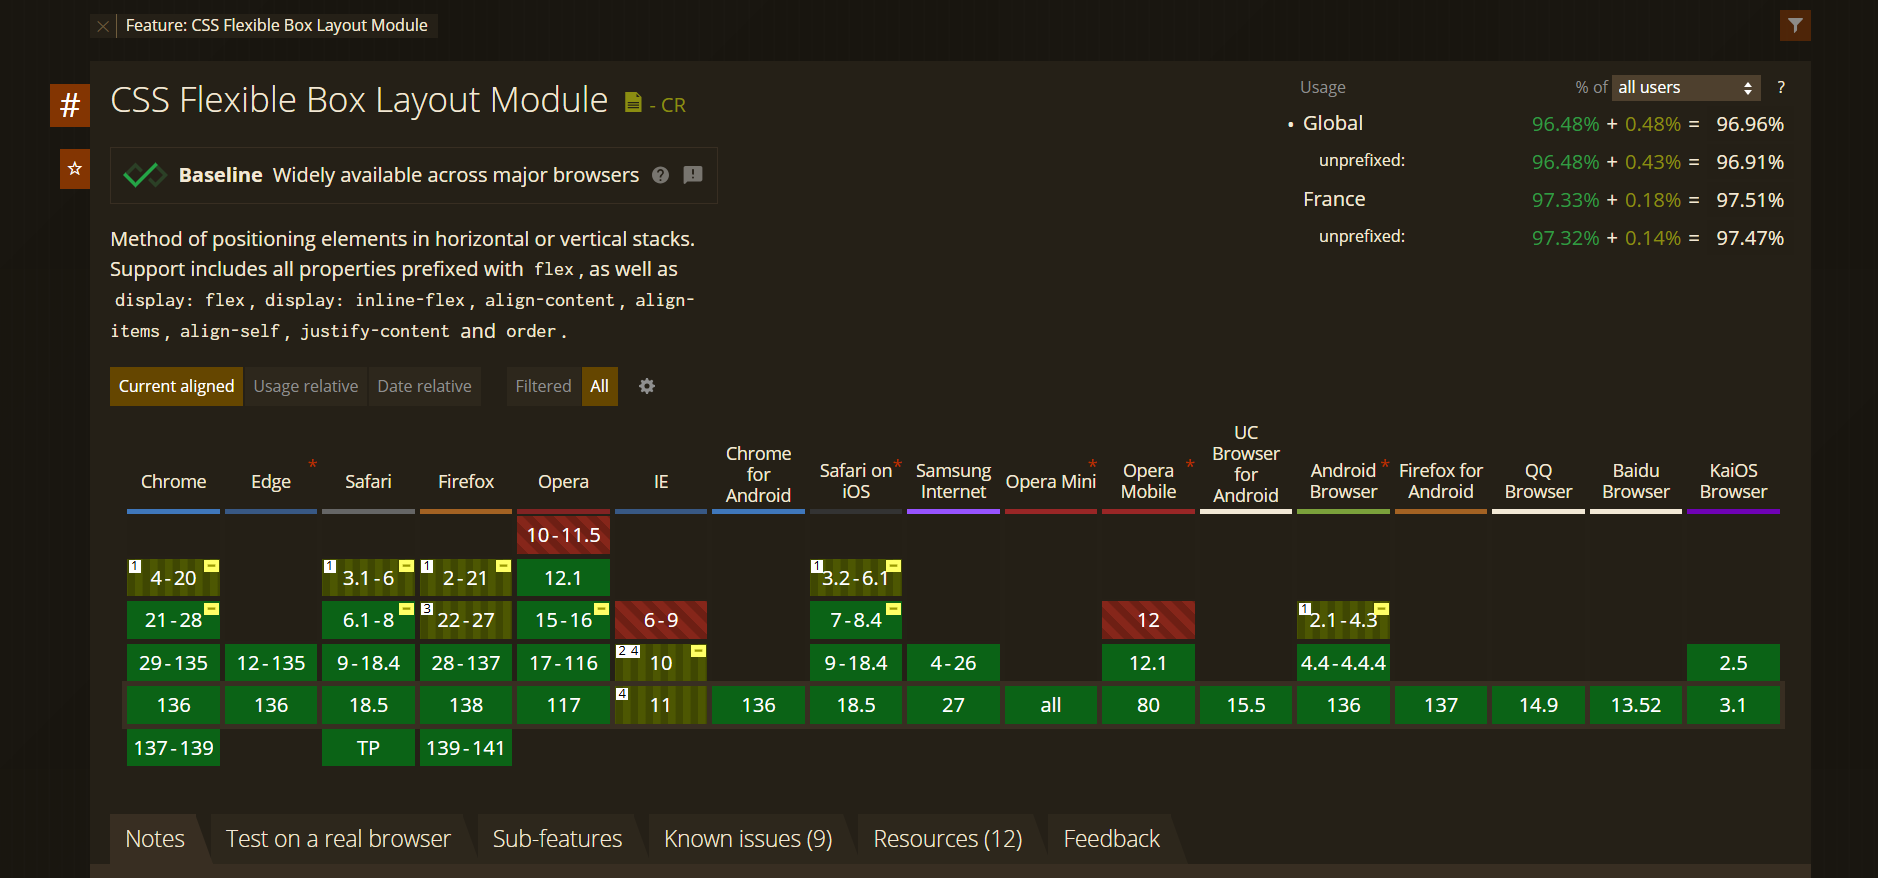Viewport: 1878px width, 878px height.
Task: Click the filter funnel icon
Action: click(1795, 25)
